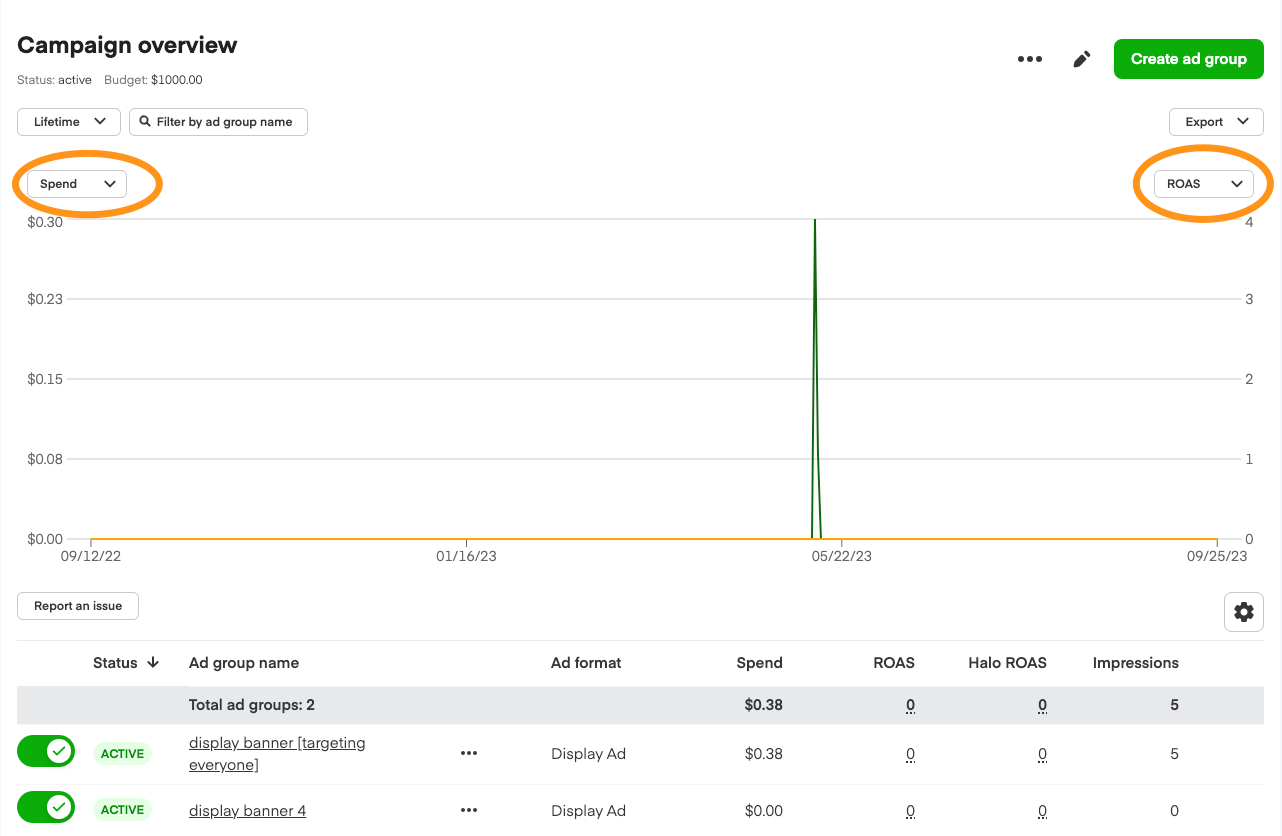This screenshot has height=836, width=1282.
Task: Open the Lifetime date range dropdown
Action: pos(68,121)
